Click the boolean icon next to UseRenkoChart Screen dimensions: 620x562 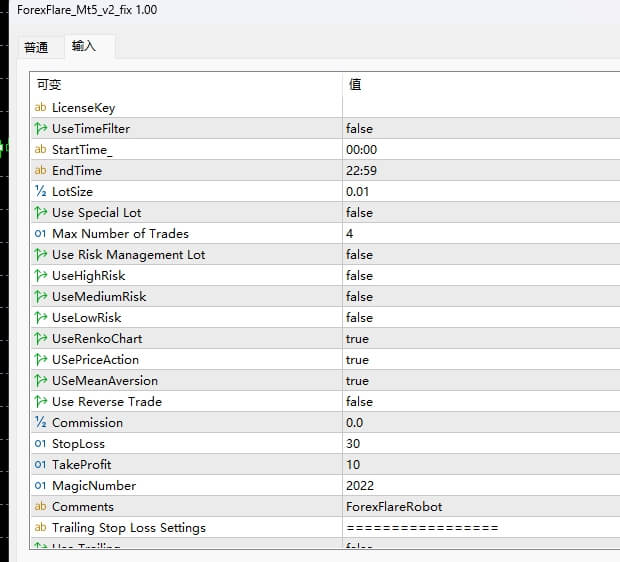click(41, 339)
